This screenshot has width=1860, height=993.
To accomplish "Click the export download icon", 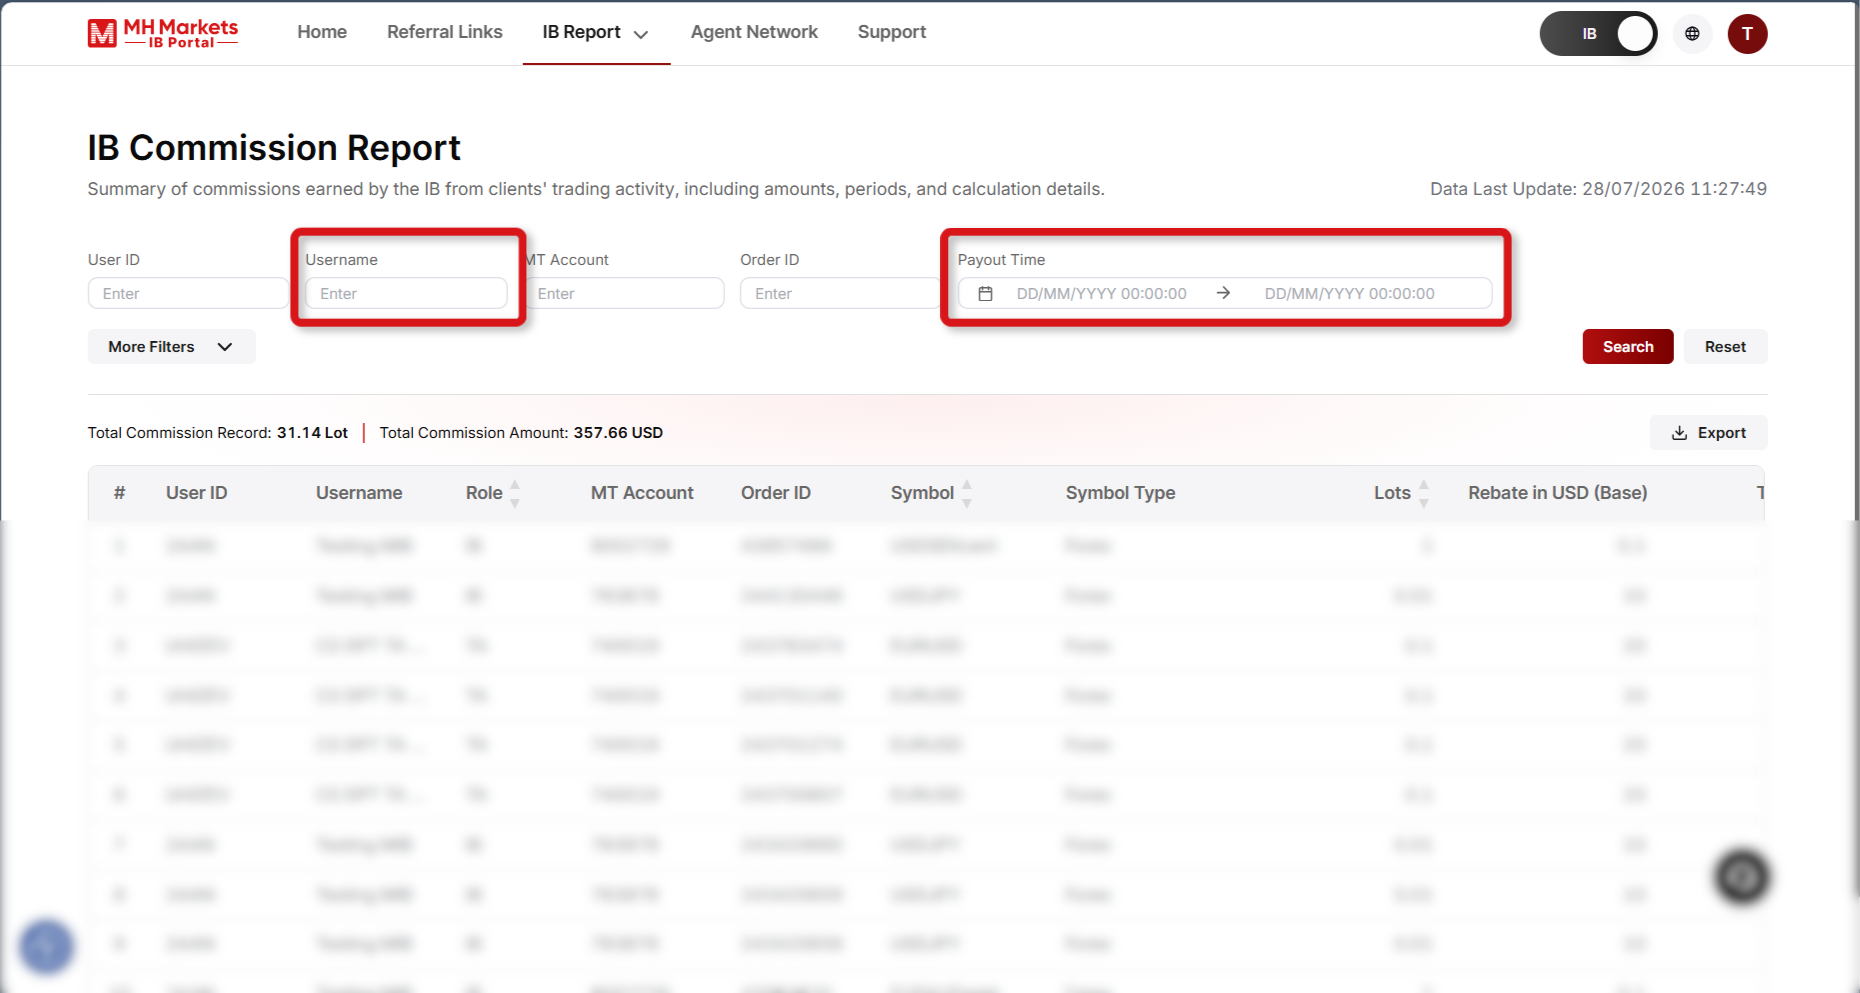I will [x=1679, y=433].
